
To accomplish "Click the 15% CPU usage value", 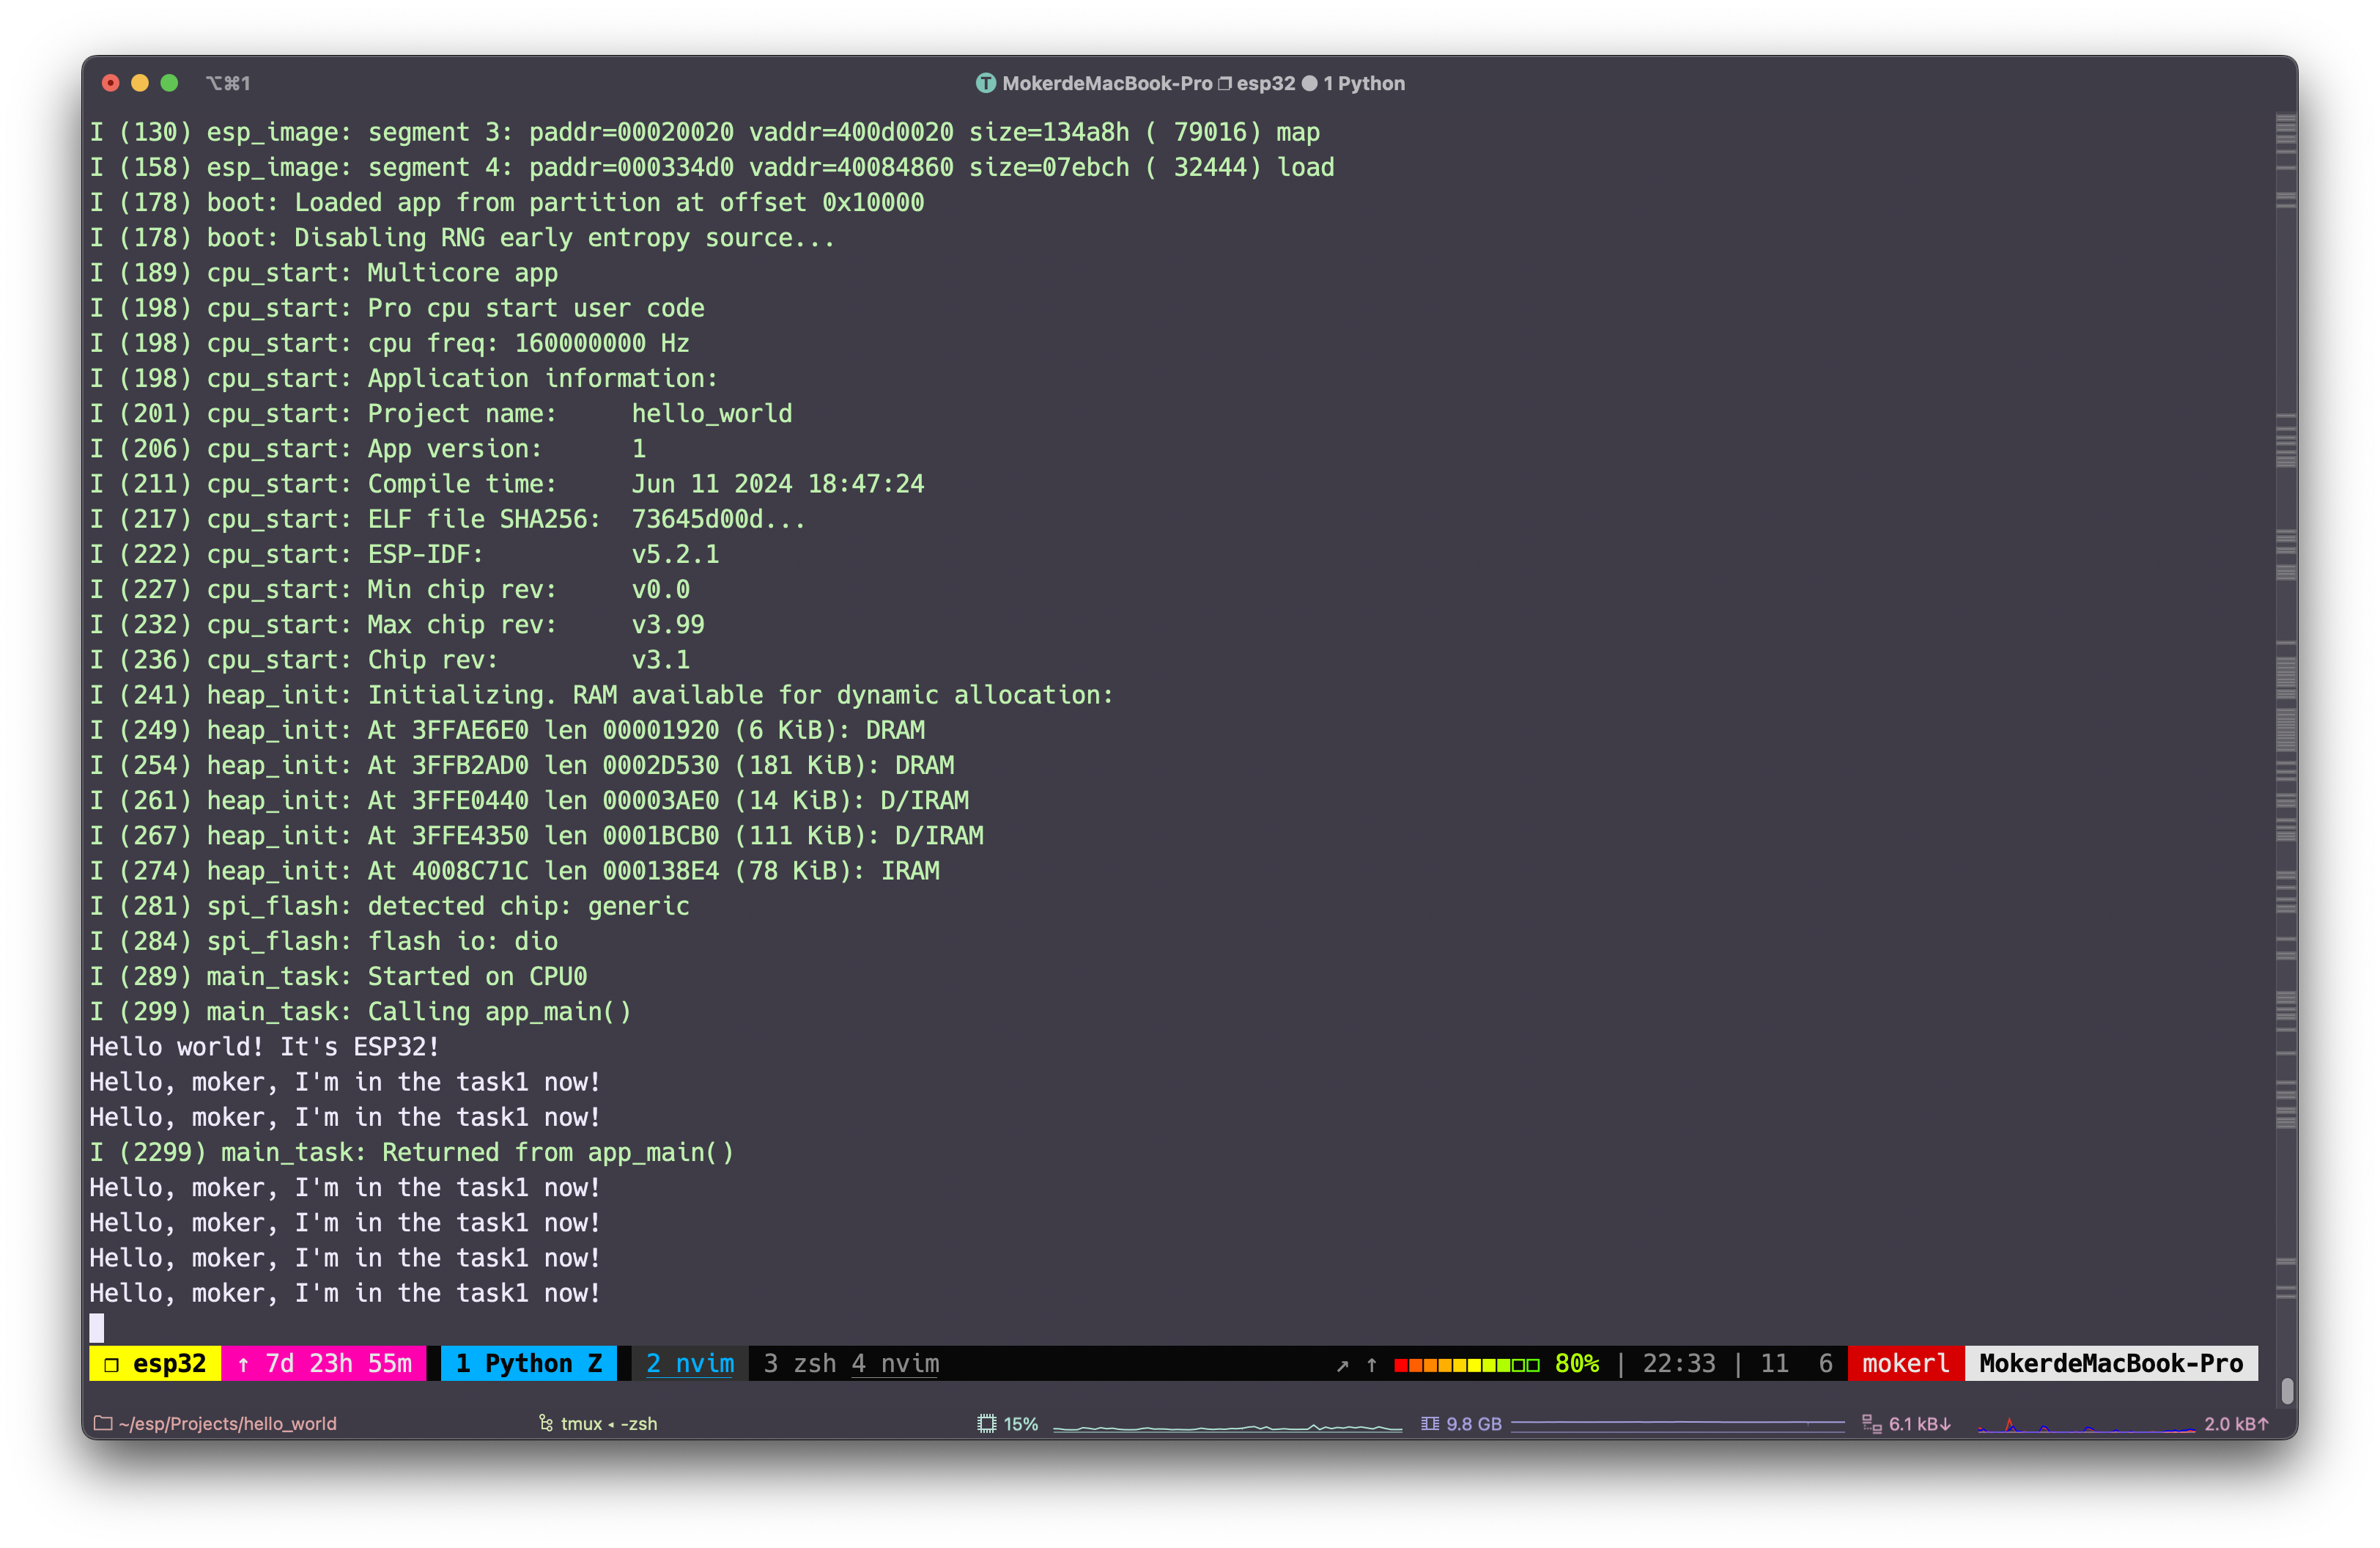I will click(x=1020, y=1423).
